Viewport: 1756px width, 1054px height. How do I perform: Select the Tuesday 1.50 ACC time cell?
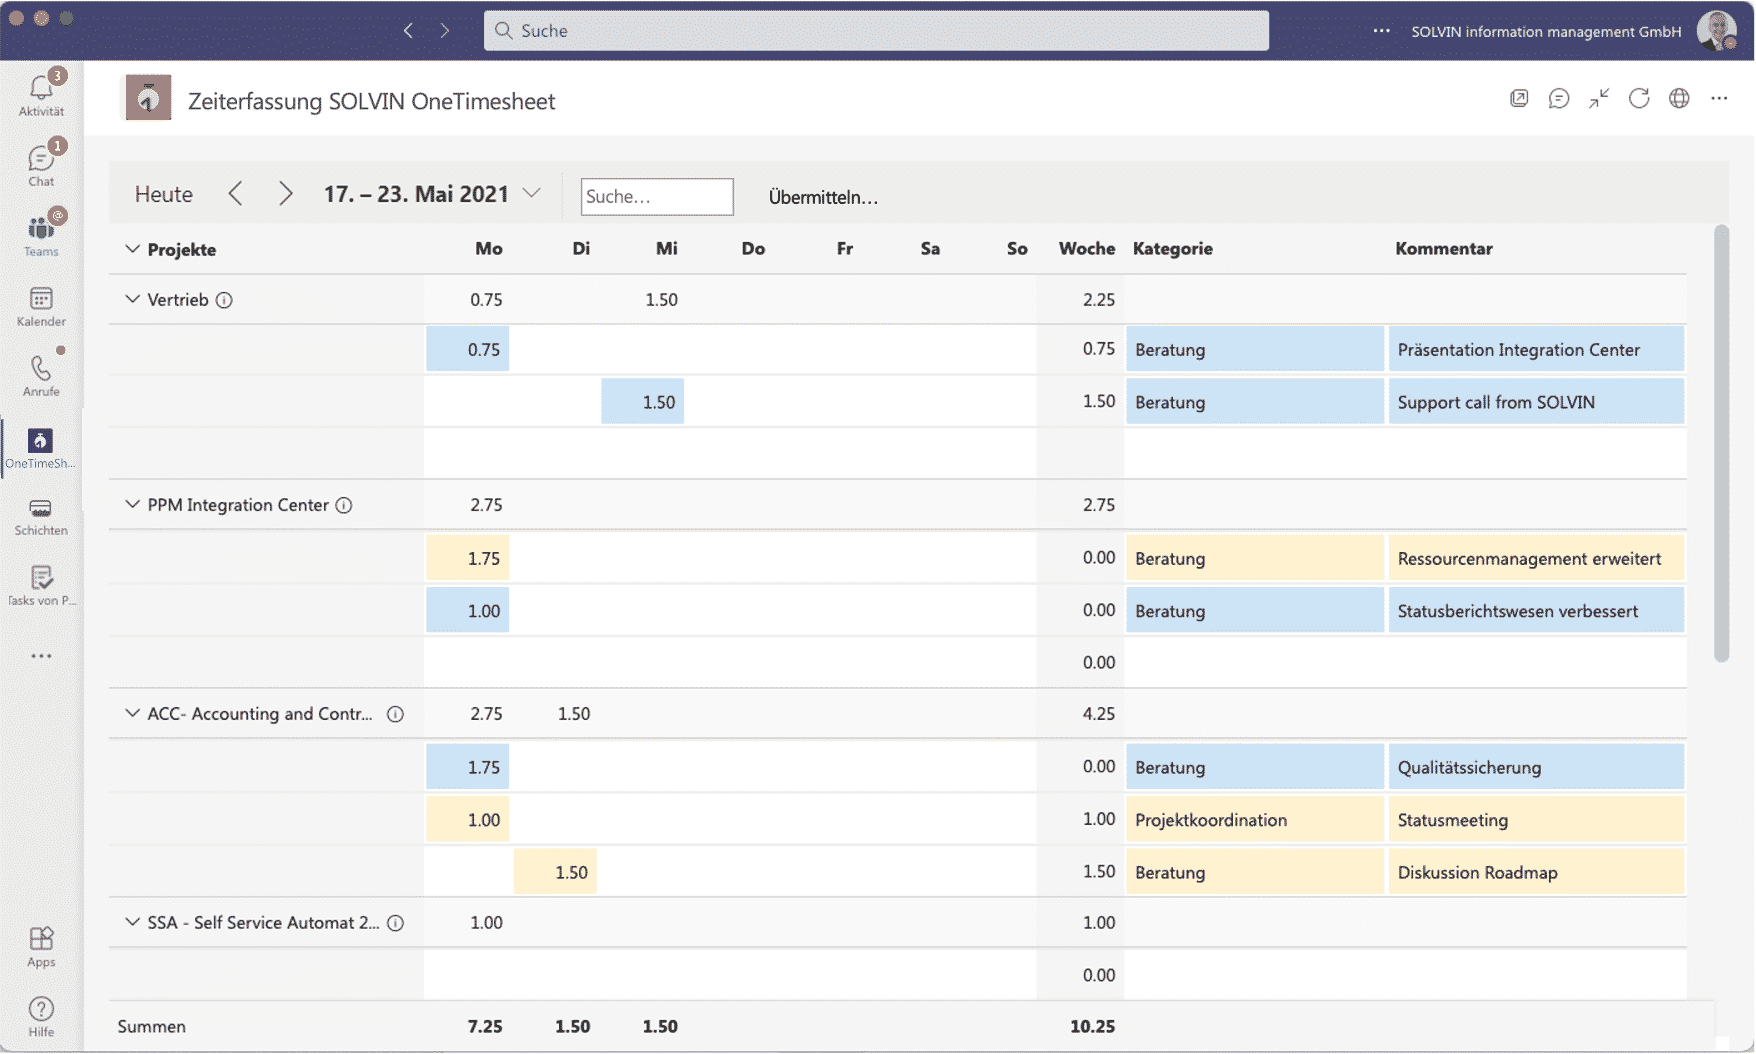[555, 872]
